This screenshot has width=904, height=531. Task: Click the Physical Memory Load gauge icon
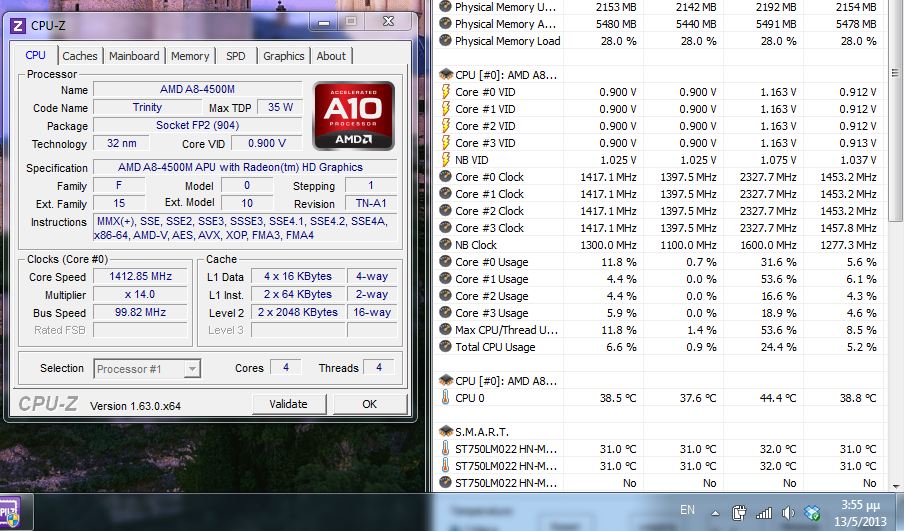[x=445, y=40]
